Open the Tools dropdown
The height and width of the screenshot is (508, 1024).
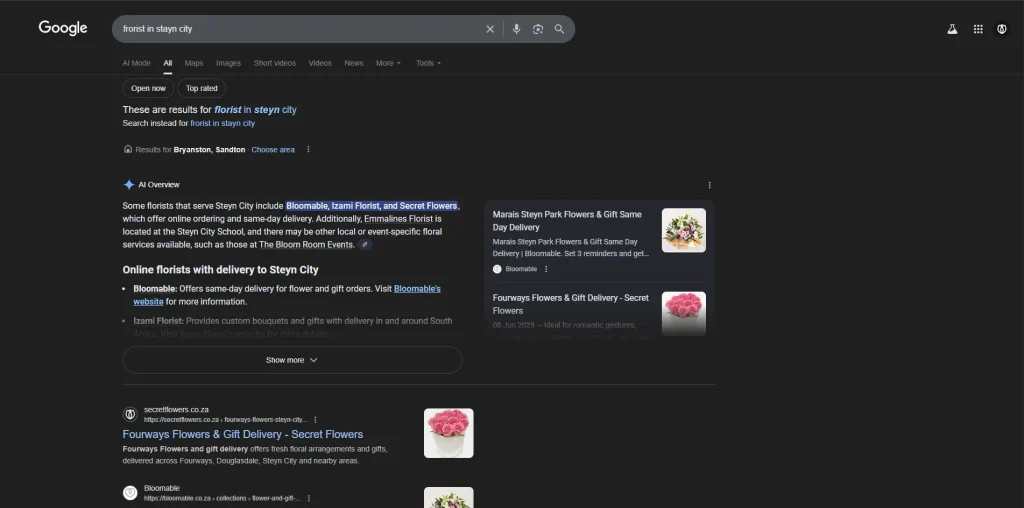tap(428, 63)
